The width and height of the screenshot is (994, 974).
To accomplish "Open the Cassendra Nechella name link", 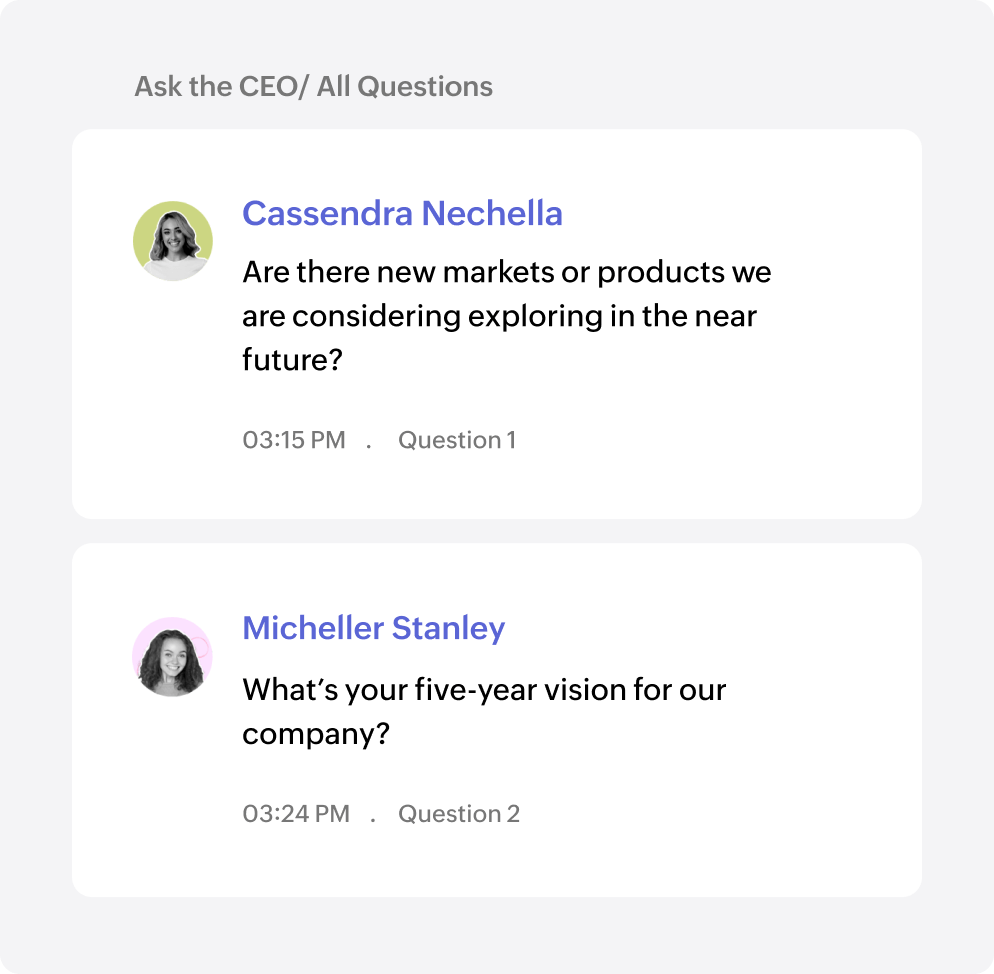I will click(x=402, y=213).
